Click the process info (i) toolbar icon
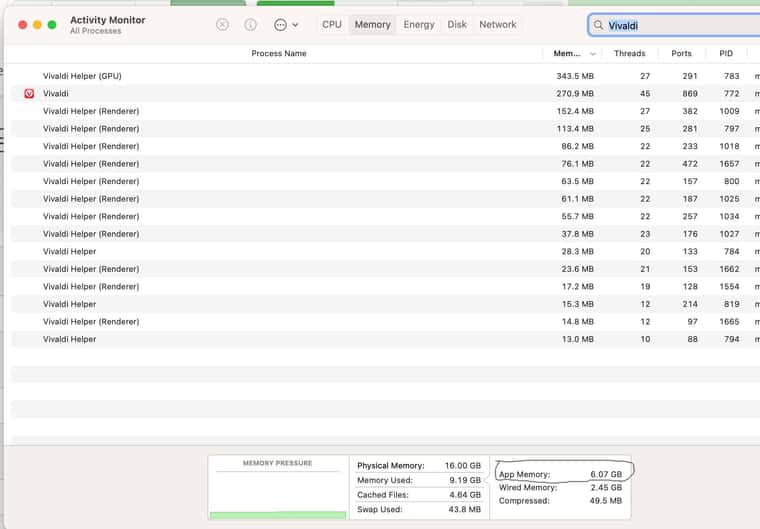 click(x=250, y=24)
